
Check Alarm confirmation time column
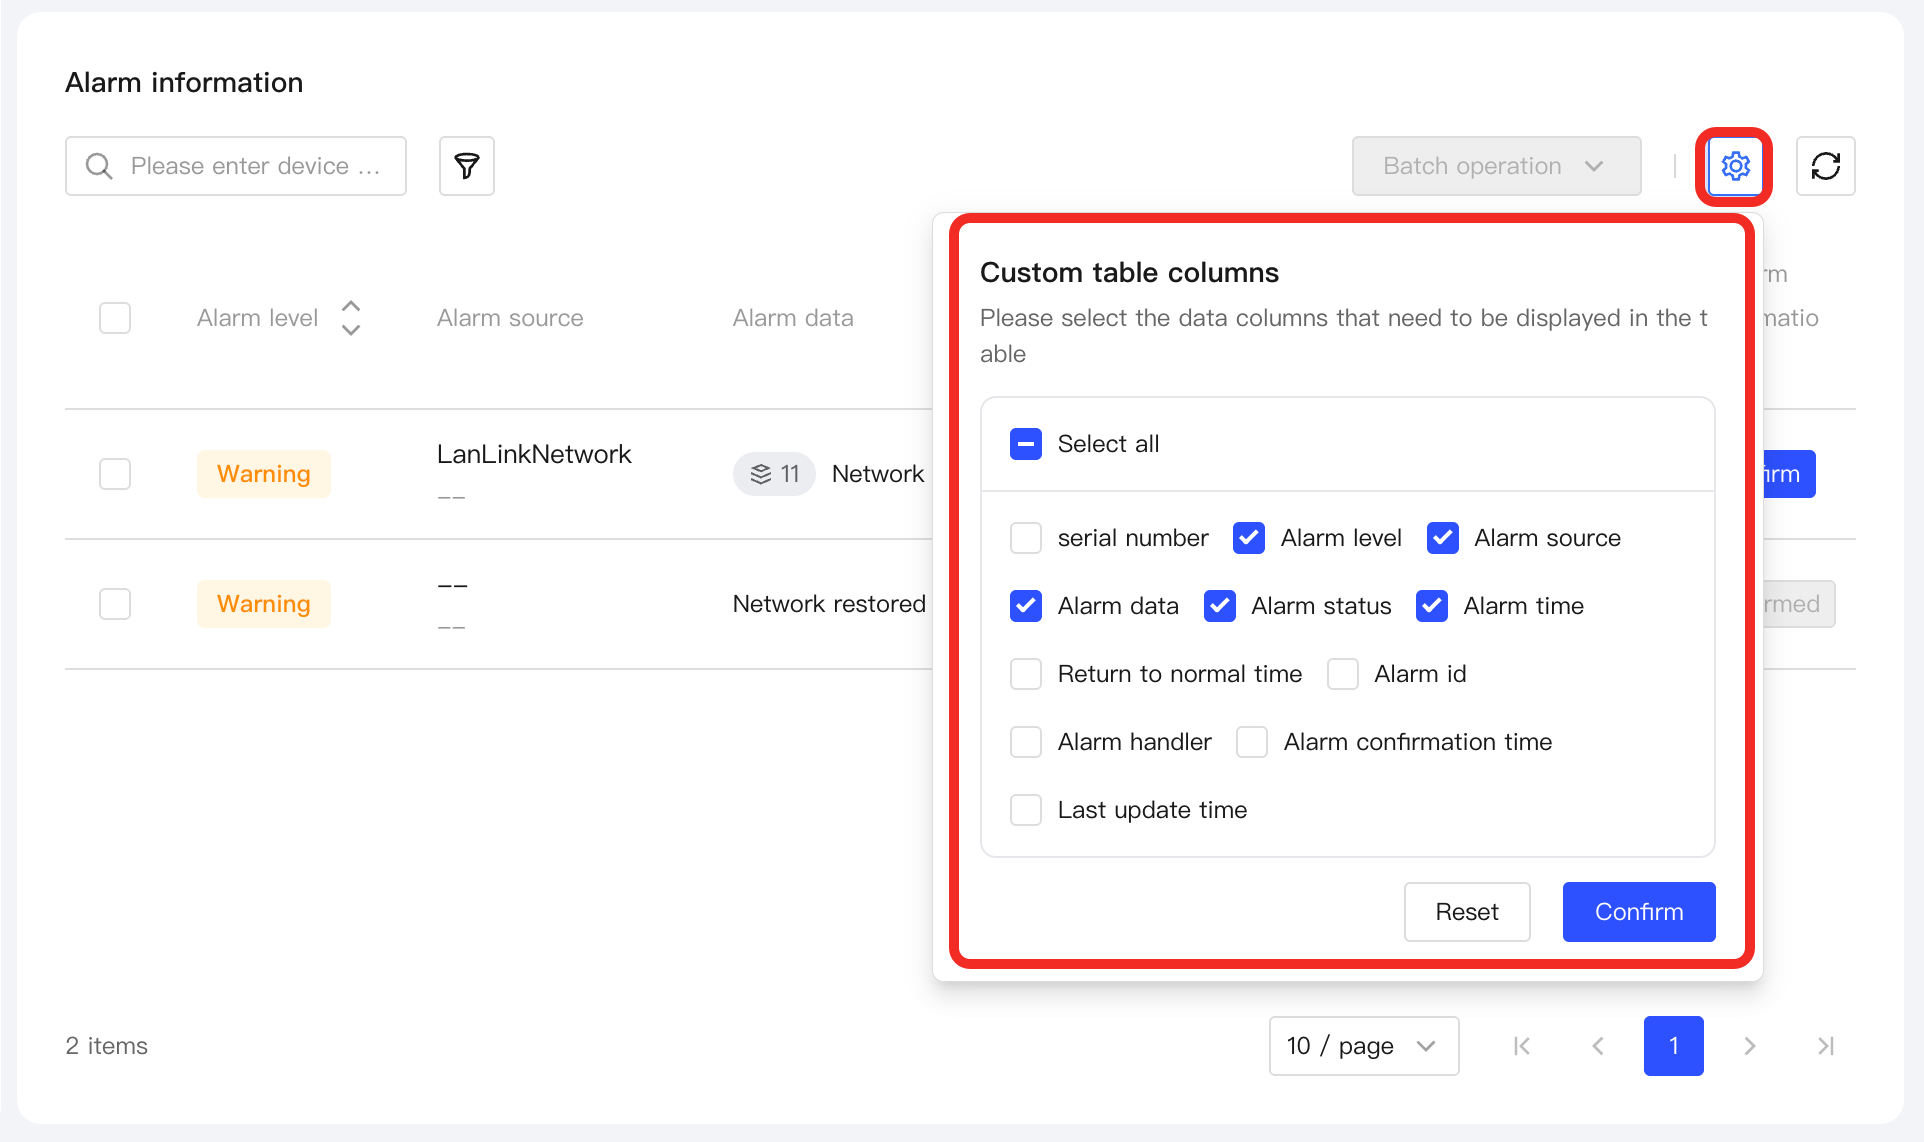click(x=1252, y=742)
